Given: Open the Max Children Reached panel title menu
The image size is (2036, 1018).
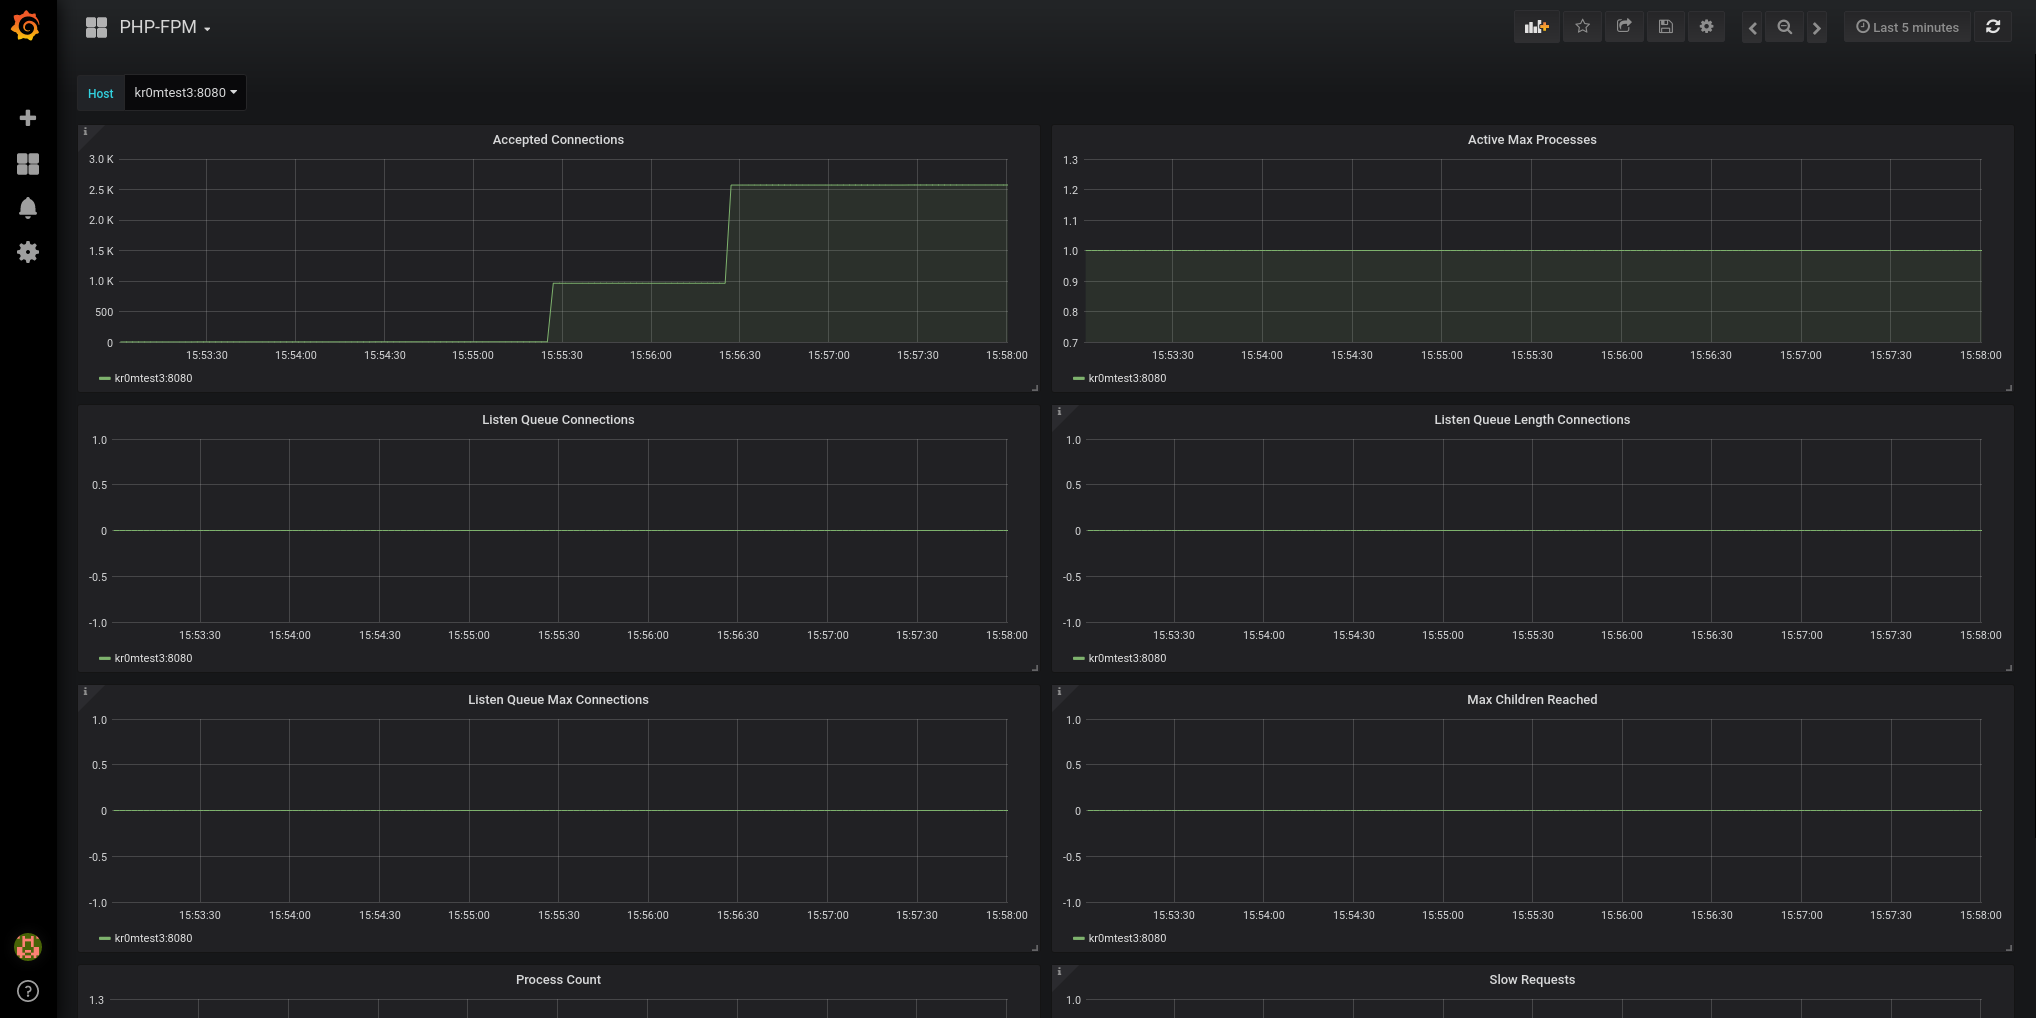Looking at the screenshot, I should pos(1531,700).
